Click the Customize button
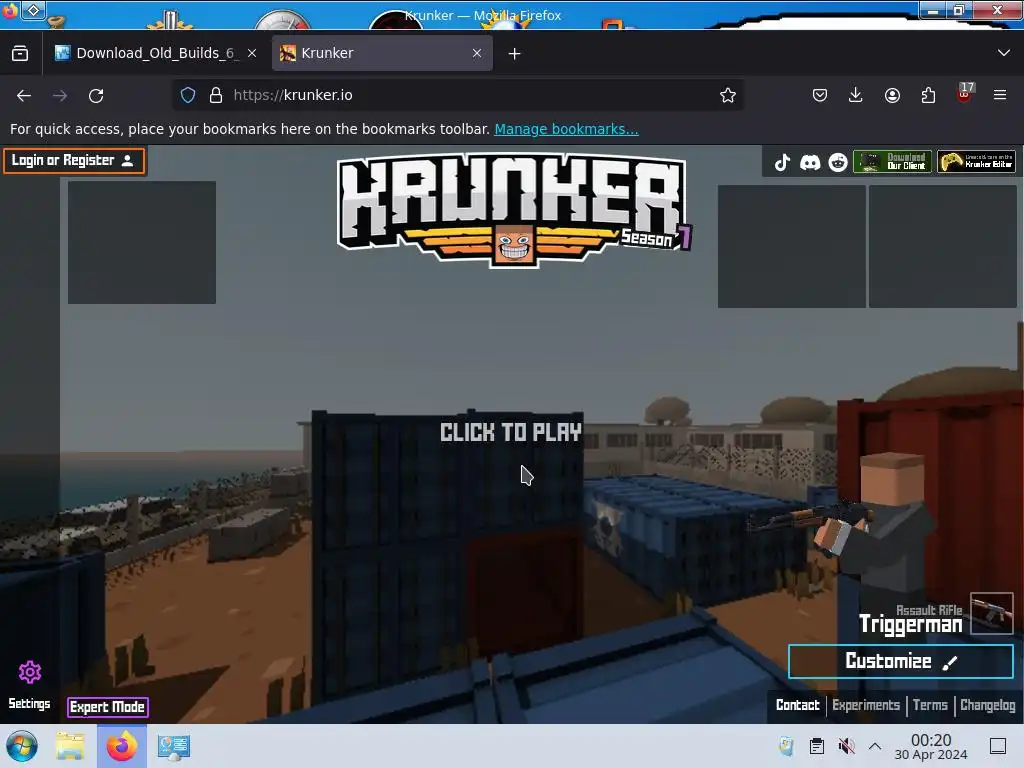The height and width of the screenshot is (768, 1024). pos(901,662)
